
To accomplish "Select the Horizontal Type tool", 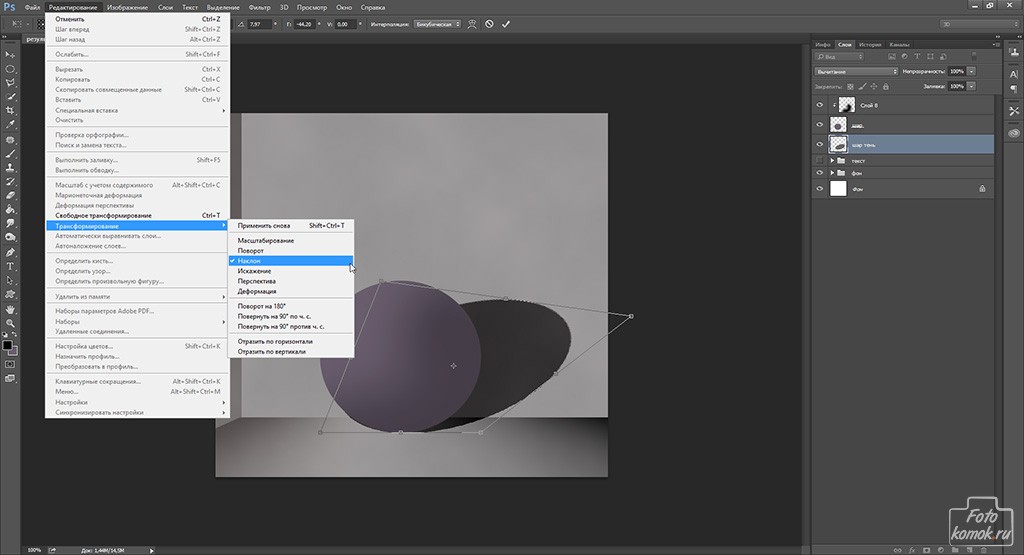I will 10,267.
